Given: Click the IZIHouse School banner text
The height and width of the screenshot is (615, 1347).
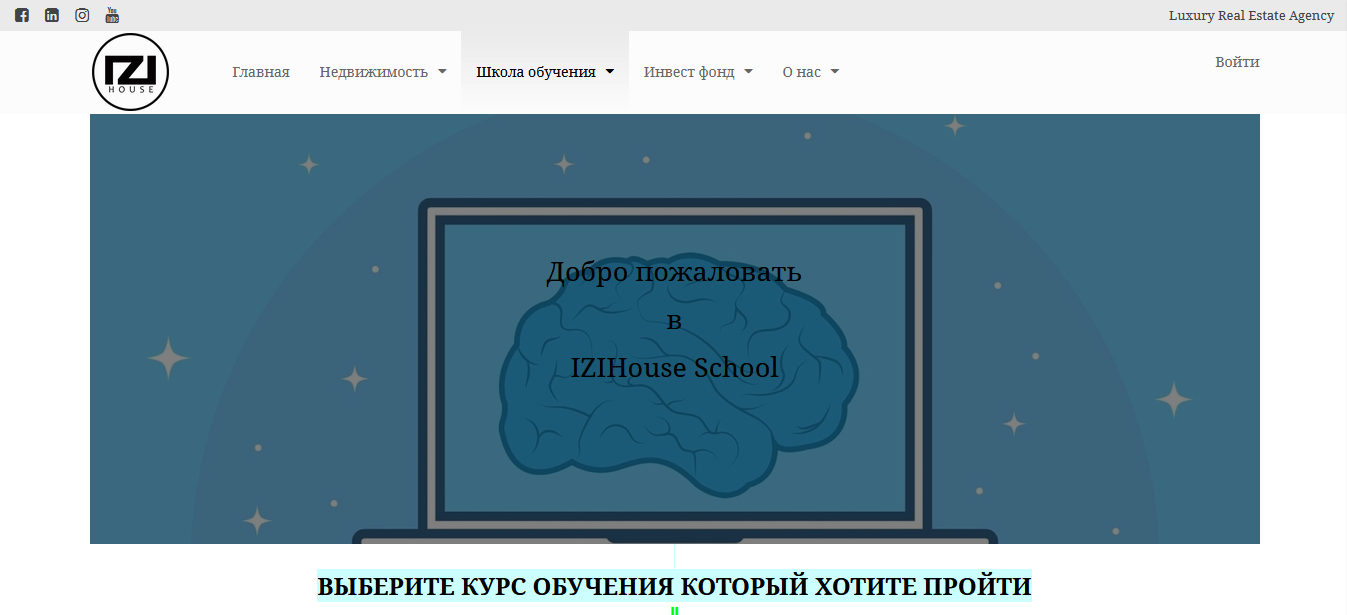Looking at the screenshot, I should [674, 368].
